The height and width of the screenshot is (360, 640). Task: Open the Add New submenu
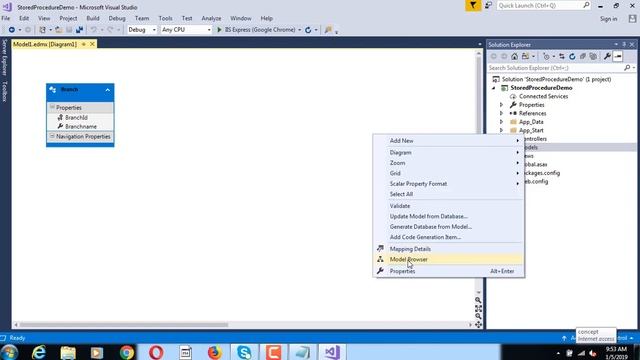449,140
